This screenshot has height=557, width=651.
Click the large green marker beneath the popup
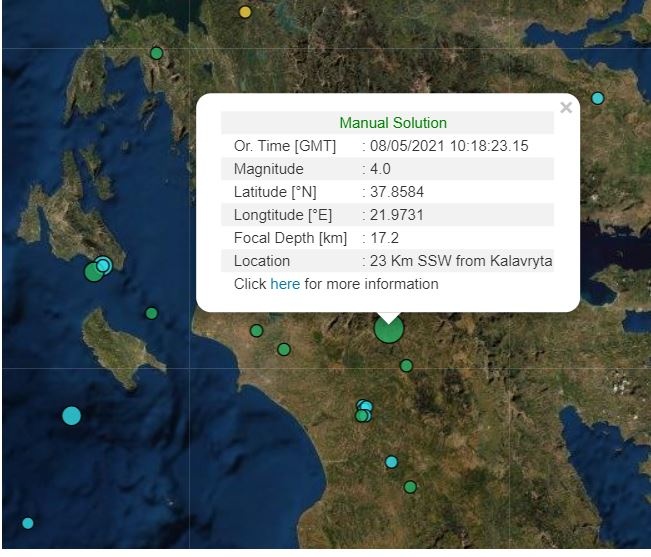pyautogui.click(x=389, y=328)
